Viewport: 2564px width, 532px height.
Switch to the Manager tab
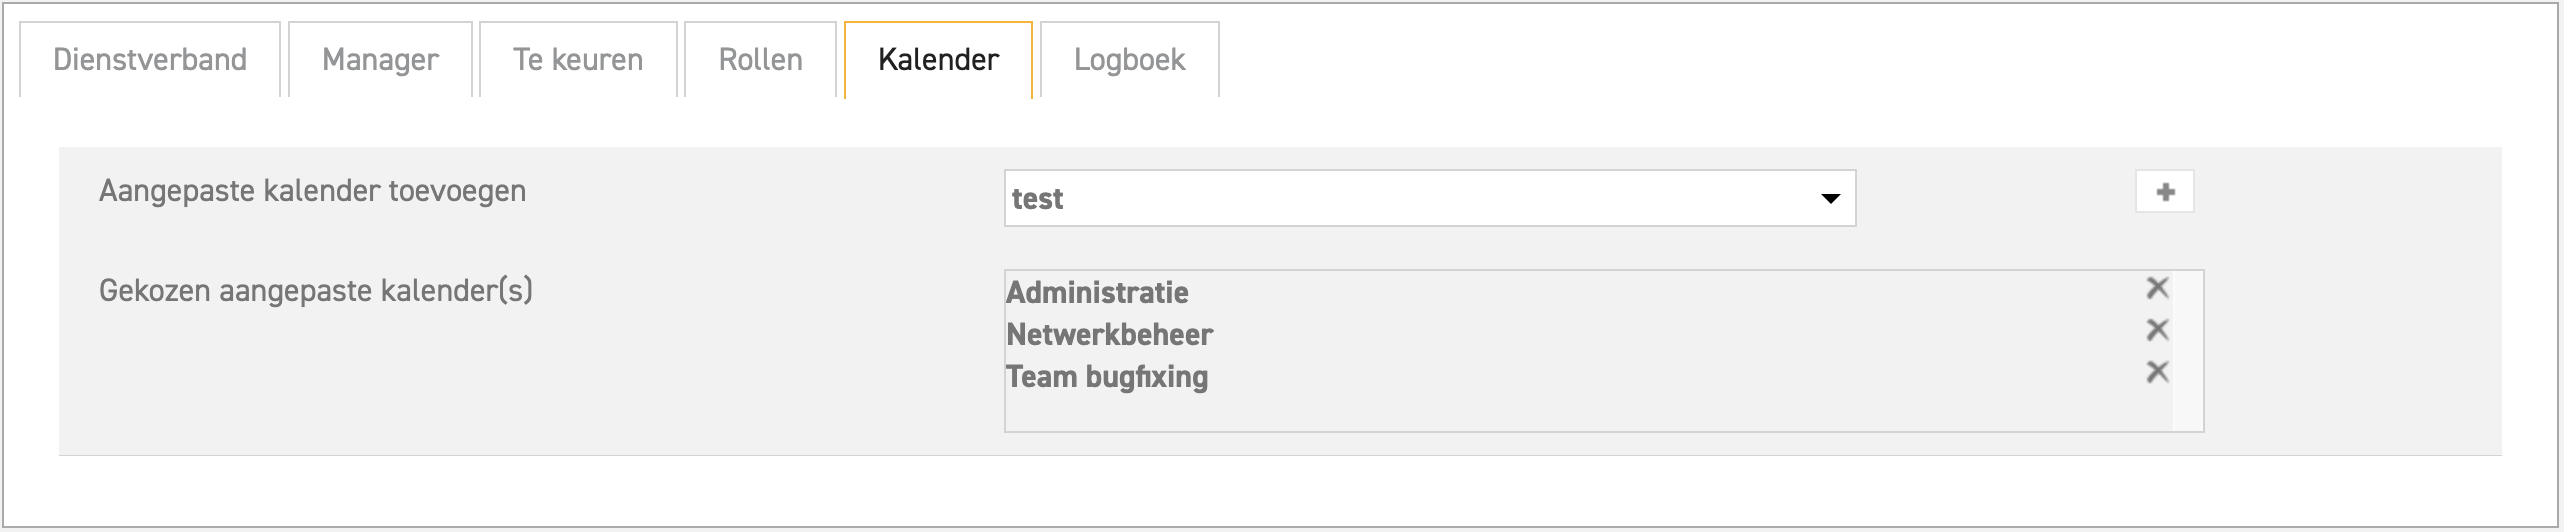380,60
